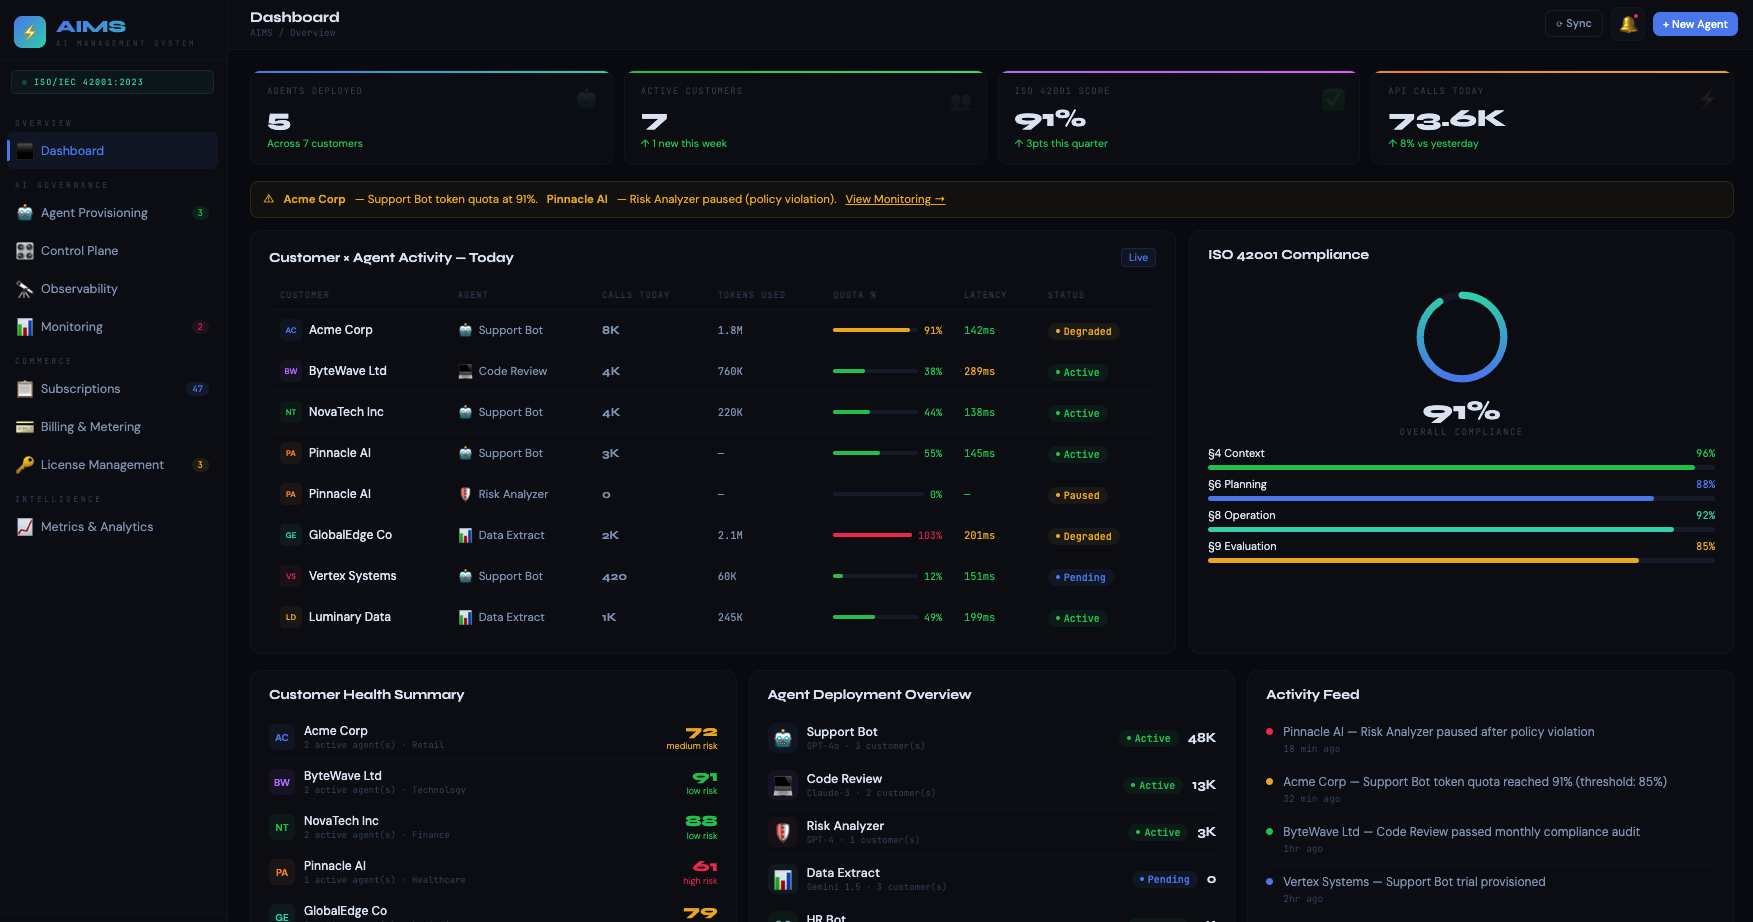This screenshot has height=922, width=1753.
Task: Click the Live badge on activity table
Action: coord(1138,258)
